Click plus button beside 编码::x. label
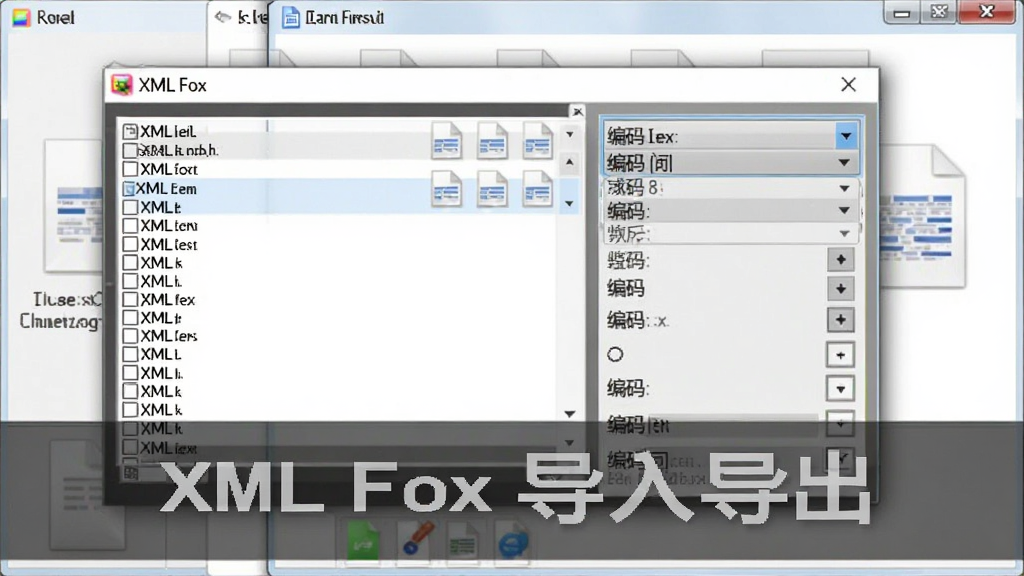Screen dimensions: 1024x576 (x=840, y=320)
